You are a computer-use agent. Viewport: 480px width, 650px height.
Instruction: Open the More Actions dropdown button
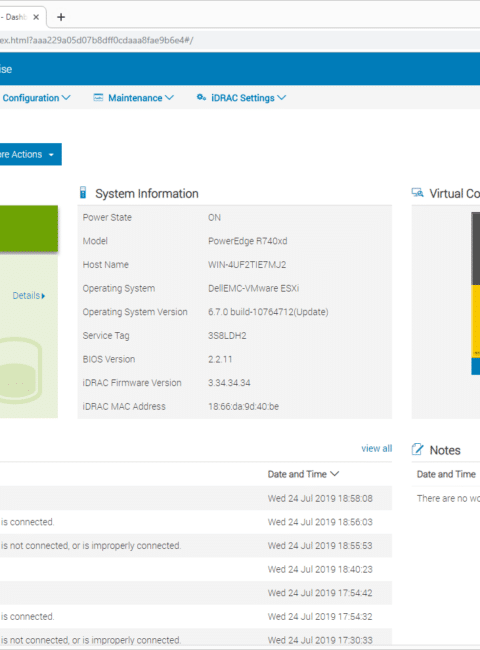coord(30,154)
